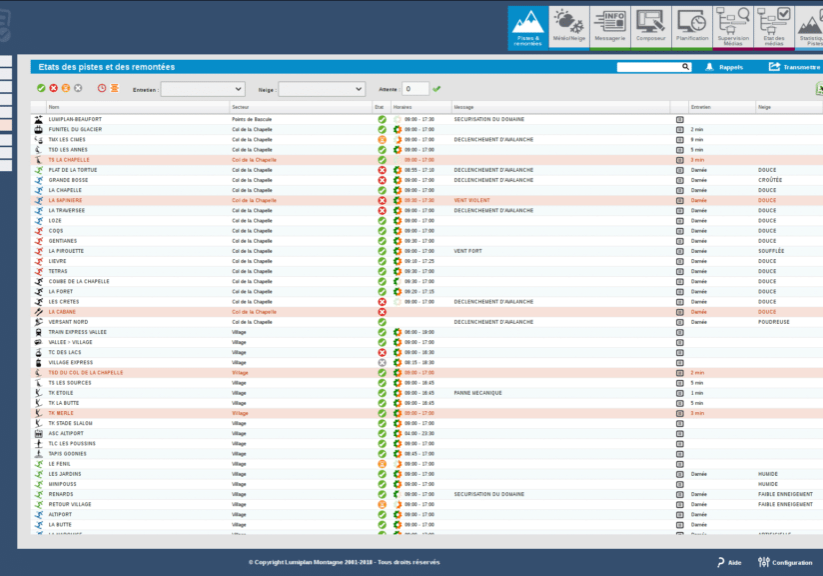Click the green open-status filter icon
Screen dimensions: 823x576
41,88
